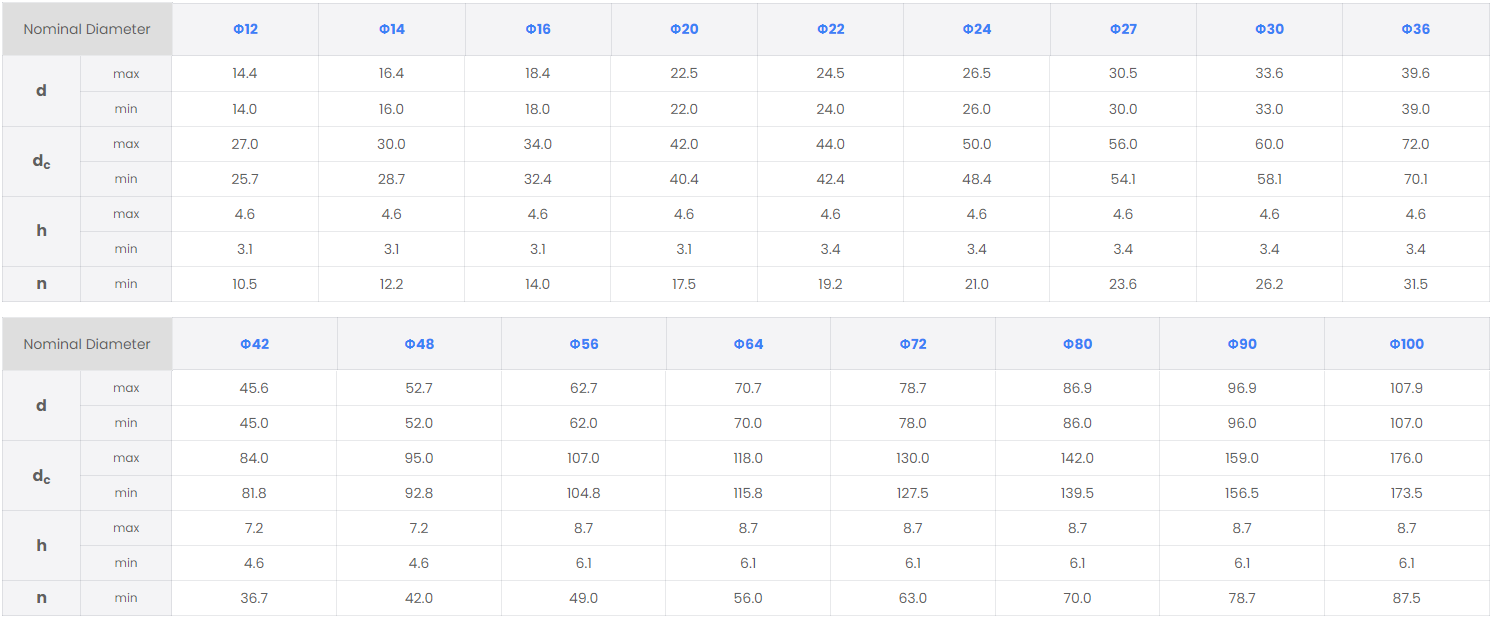This screenshot has height=619, width=1490.
Task: Select the d max value 26.5 for Φ24
Action: [977, 74]
